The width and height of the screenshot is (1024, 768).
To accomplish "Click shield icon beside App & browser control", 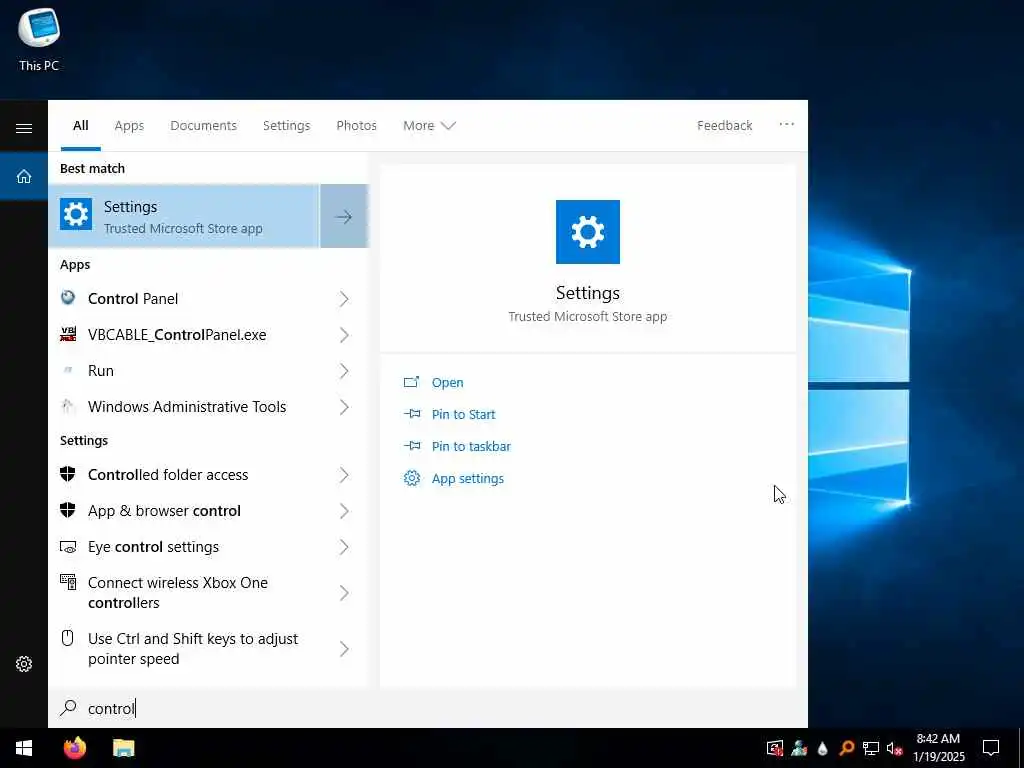I will coord(68,510).
